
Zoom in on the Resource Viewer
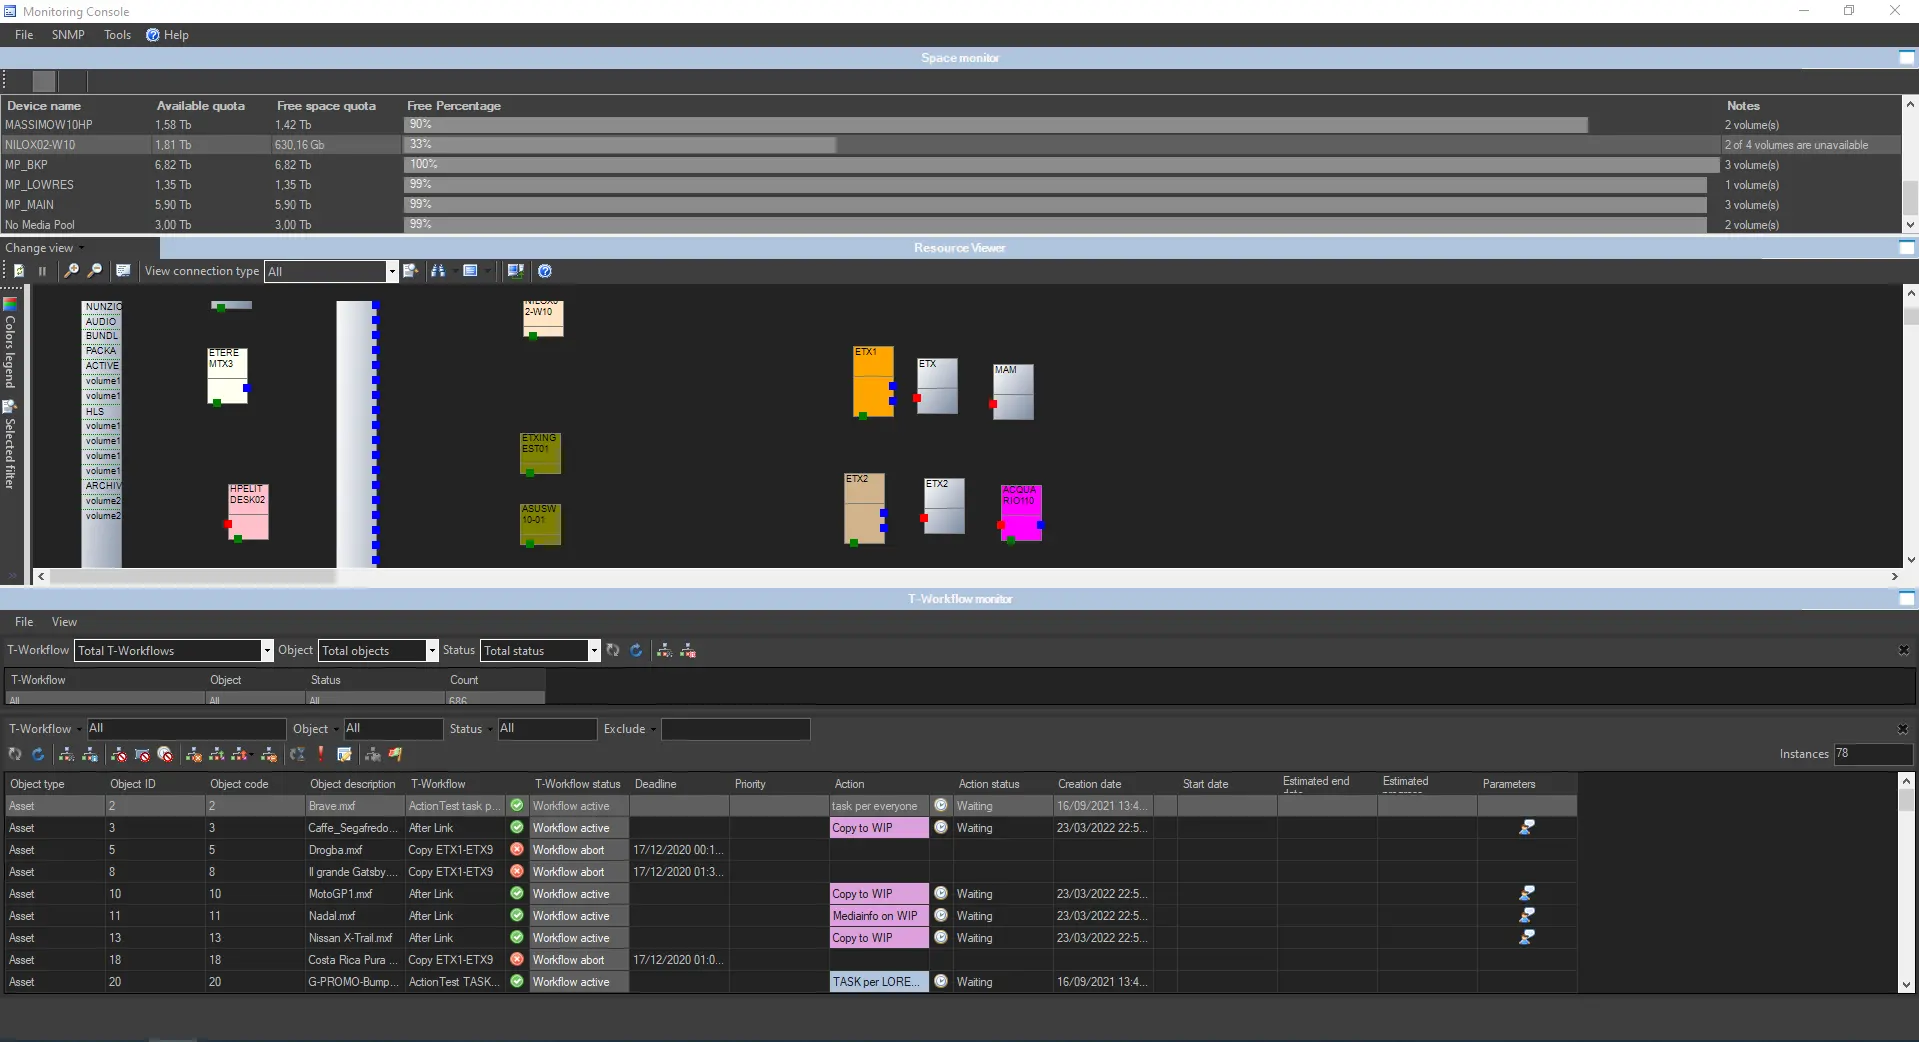71,271
